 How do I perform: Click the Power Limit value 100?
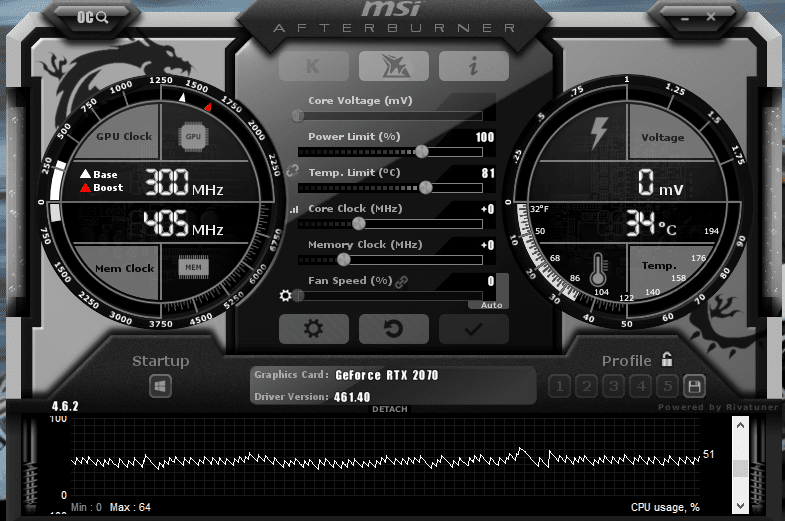click(484, 137)
